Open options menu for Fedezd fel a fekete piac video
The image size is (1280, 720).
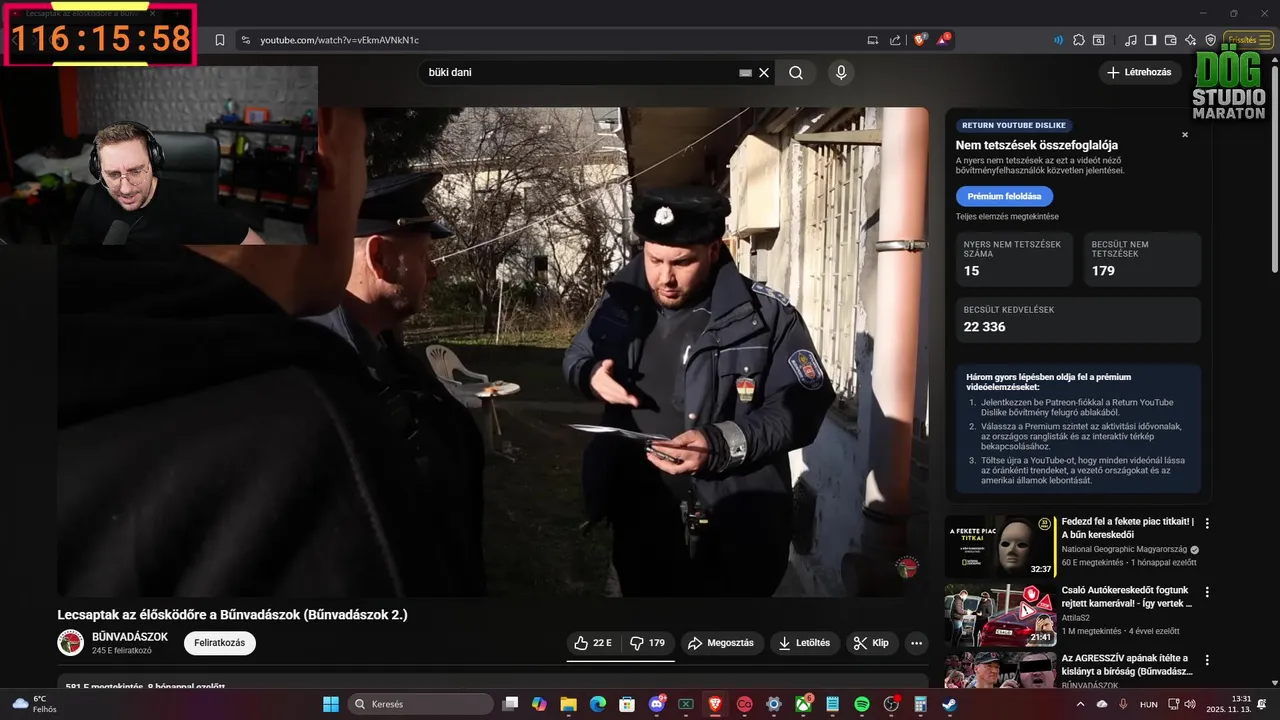coord(1207,523)
